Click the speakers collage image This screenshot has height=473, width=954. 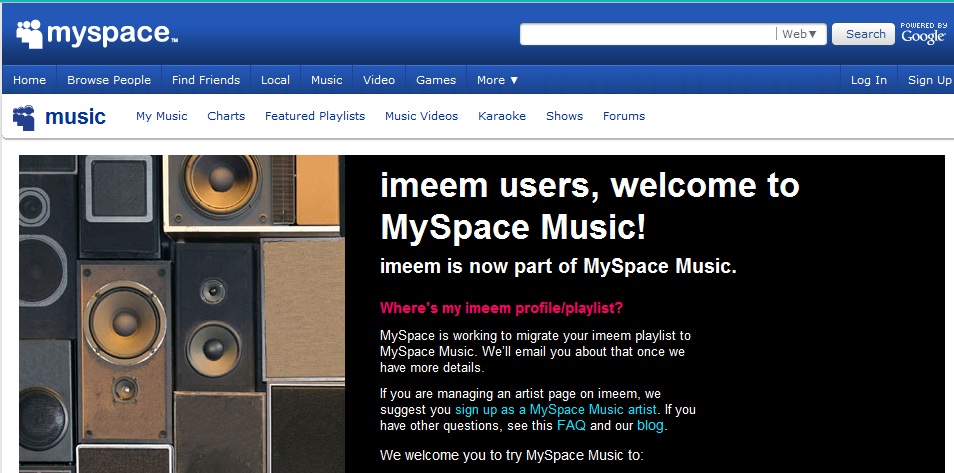coord(182,314)
